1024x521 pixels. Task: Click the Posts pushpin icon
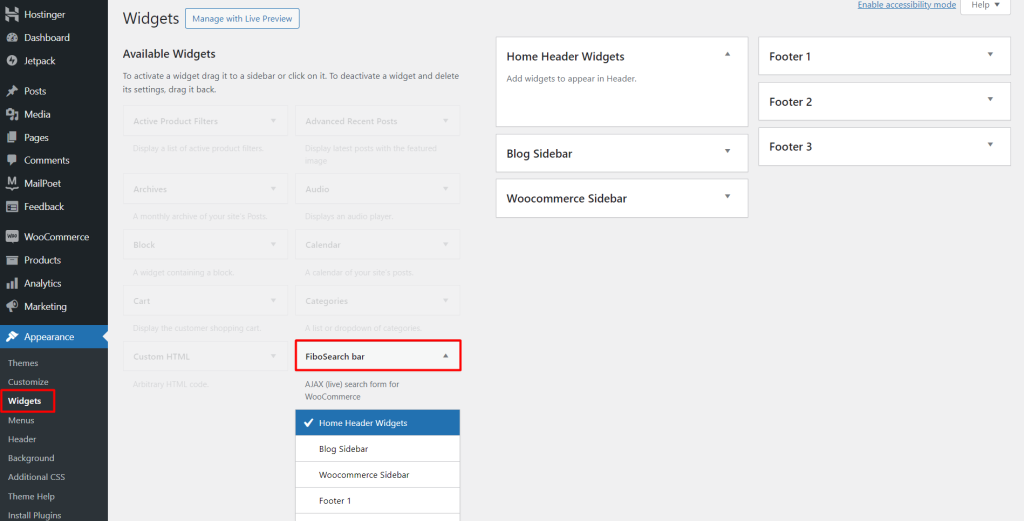pyautogui.click(x=12, y=91)
